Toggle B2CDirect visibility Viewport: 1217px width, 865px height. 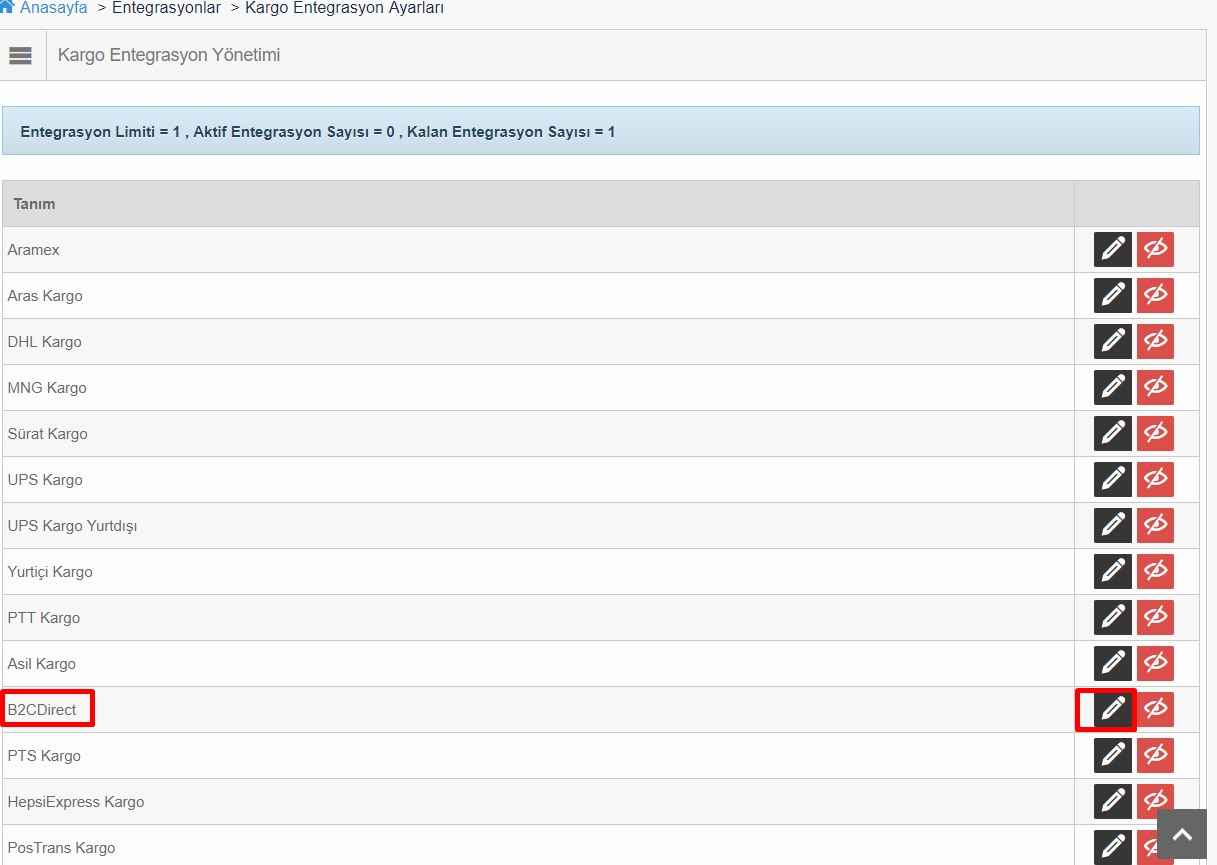[1155, 710]
